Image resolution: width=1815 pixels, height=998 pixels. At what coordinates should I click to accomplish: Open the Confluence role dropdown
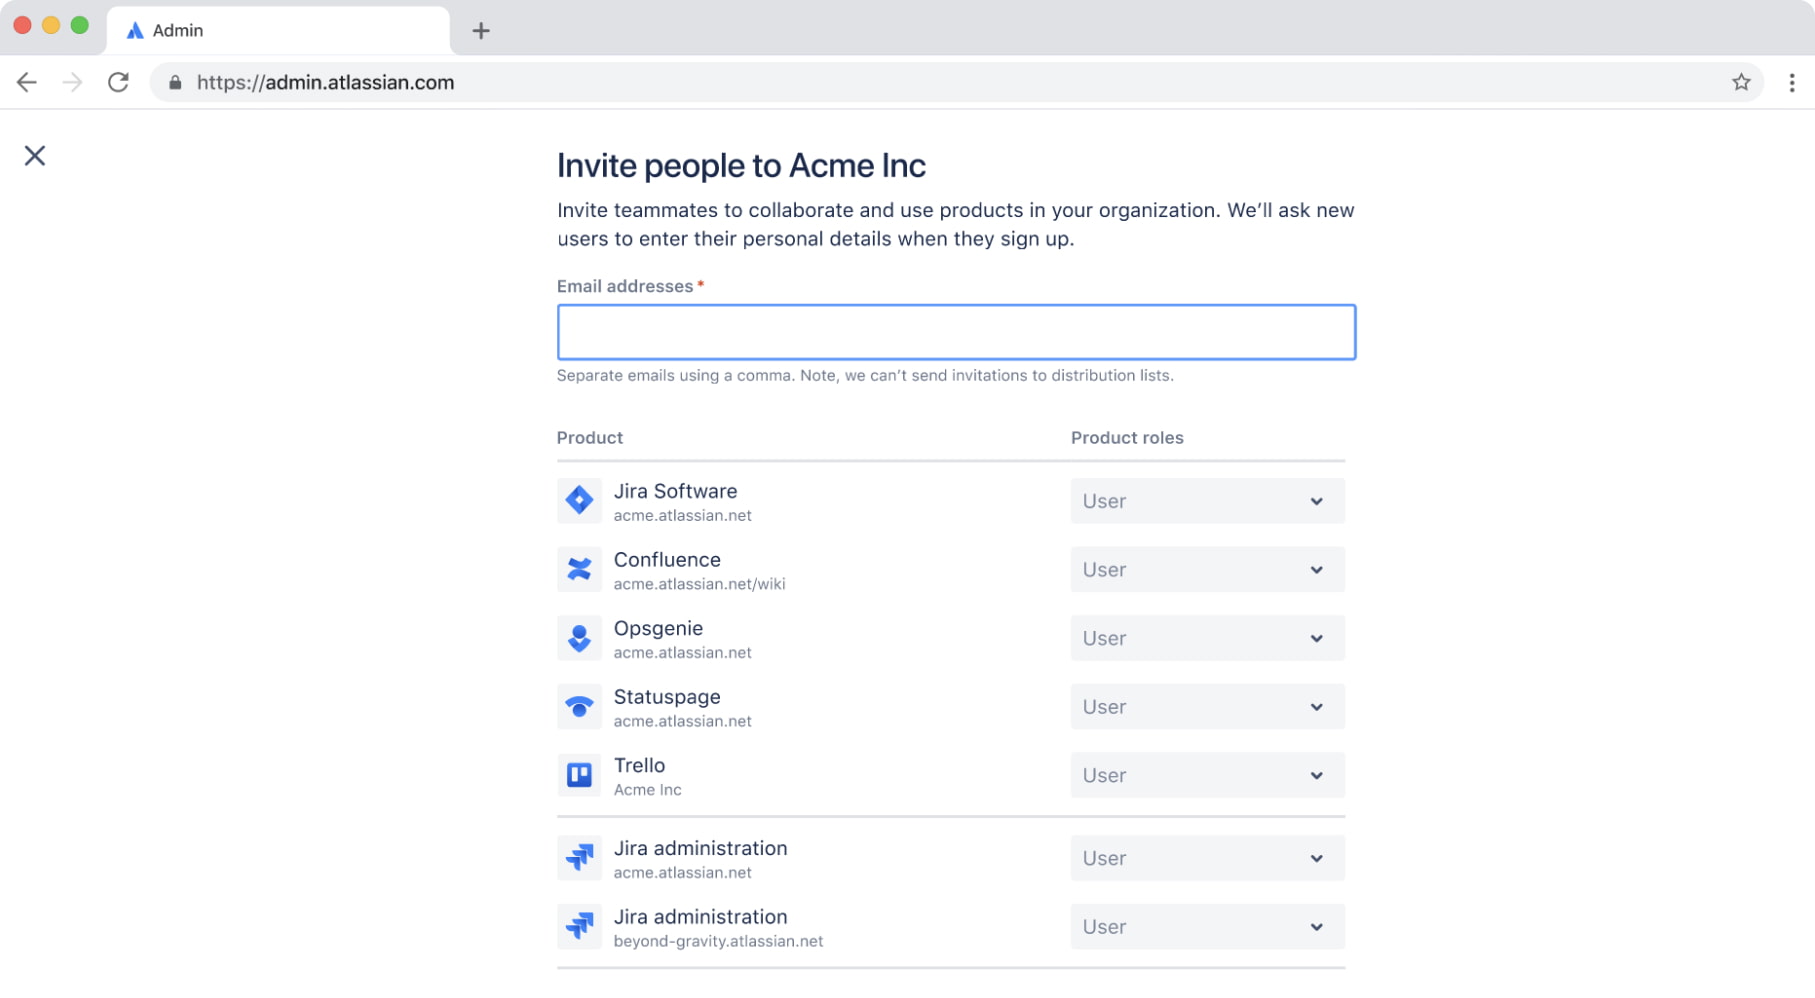[x=1207, y=569]
